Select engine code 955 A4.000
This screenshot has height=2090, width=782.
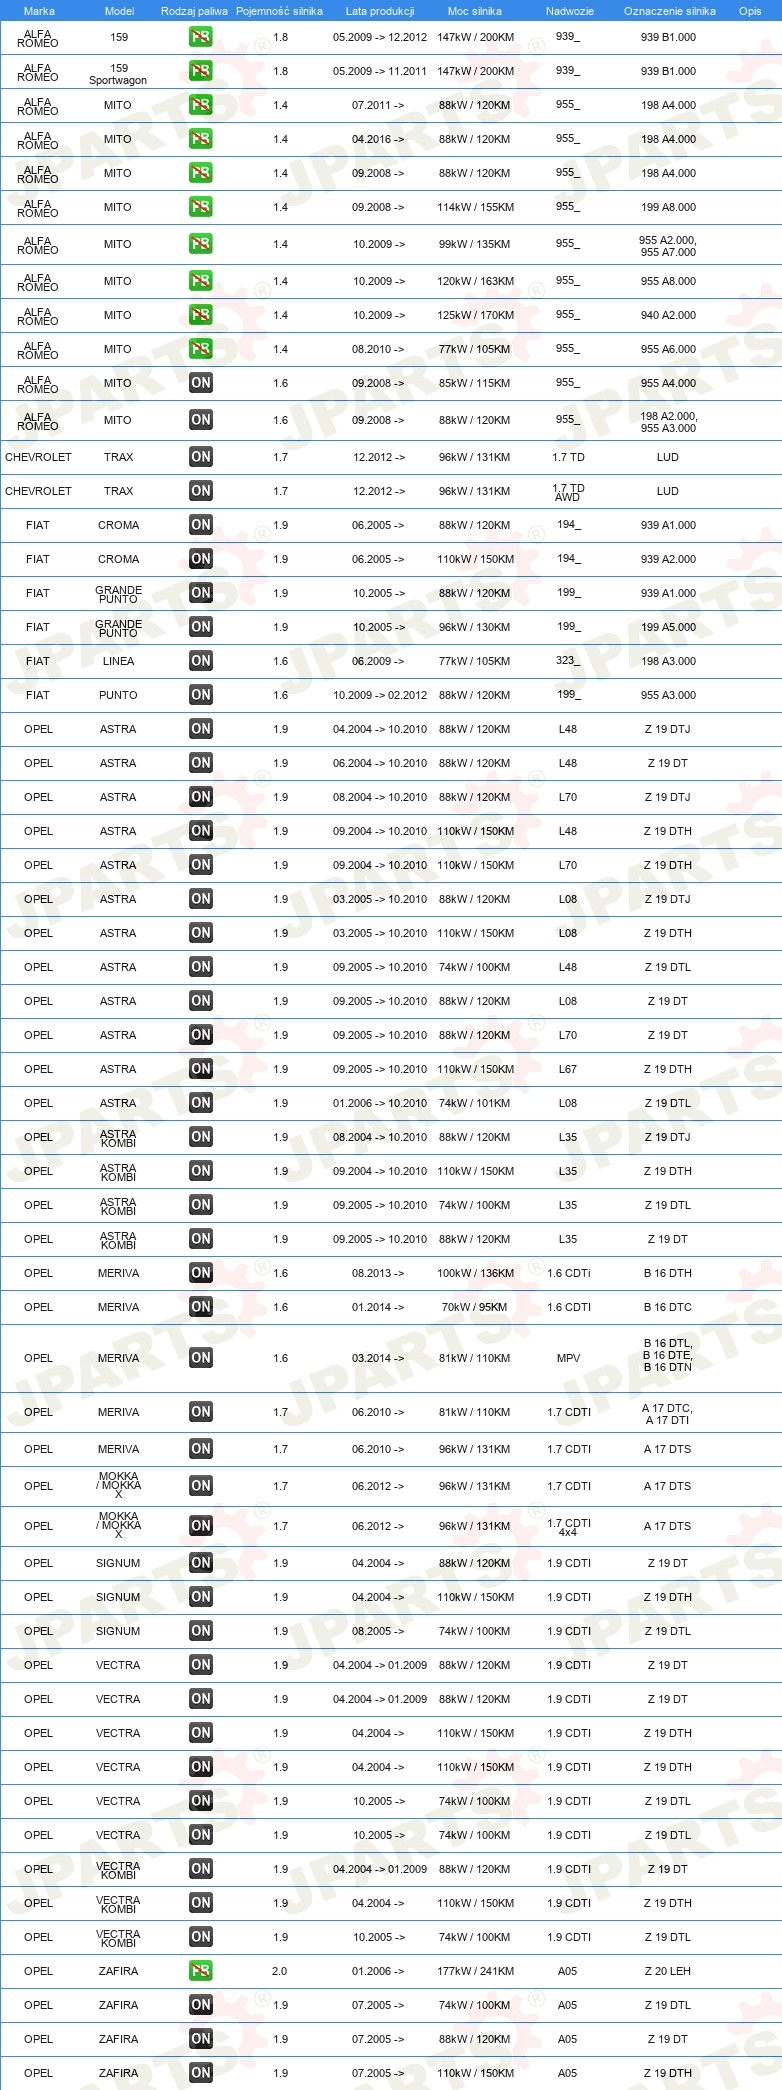click(668, 383)
